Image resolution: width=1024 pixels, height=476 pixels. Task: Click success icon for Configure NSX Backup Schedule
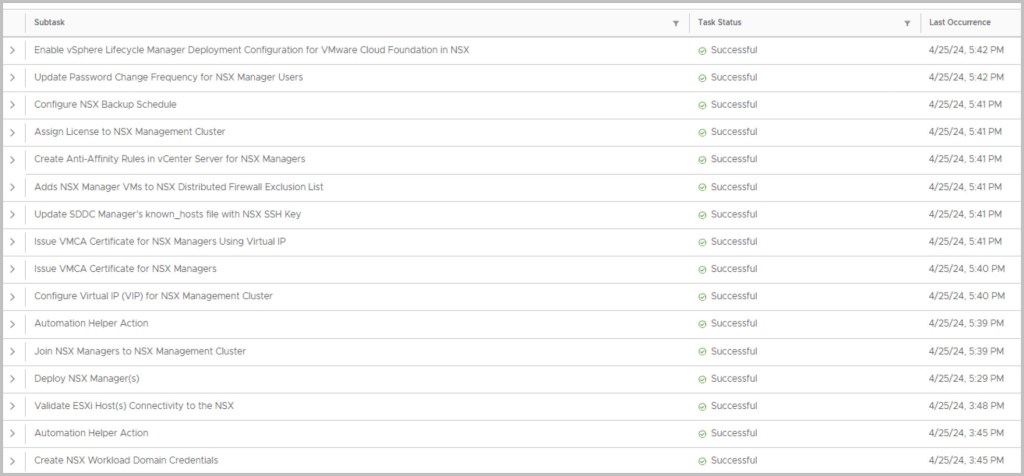pos(702,105)
